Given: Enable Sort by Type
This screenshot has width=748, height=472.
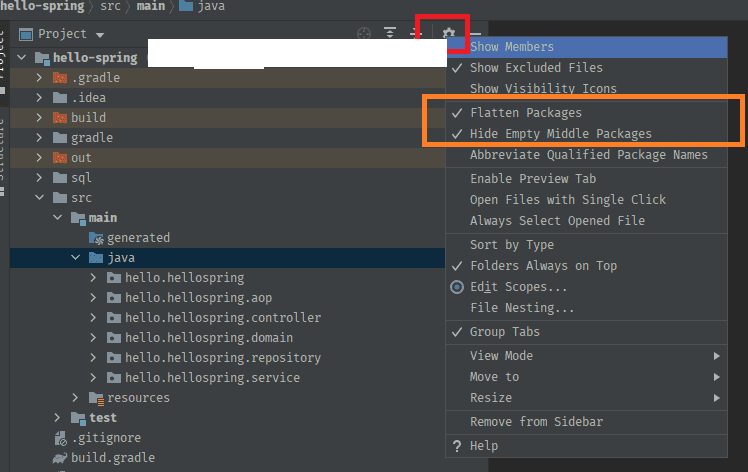Looking at the screenshot, I should tap(587, 244).
